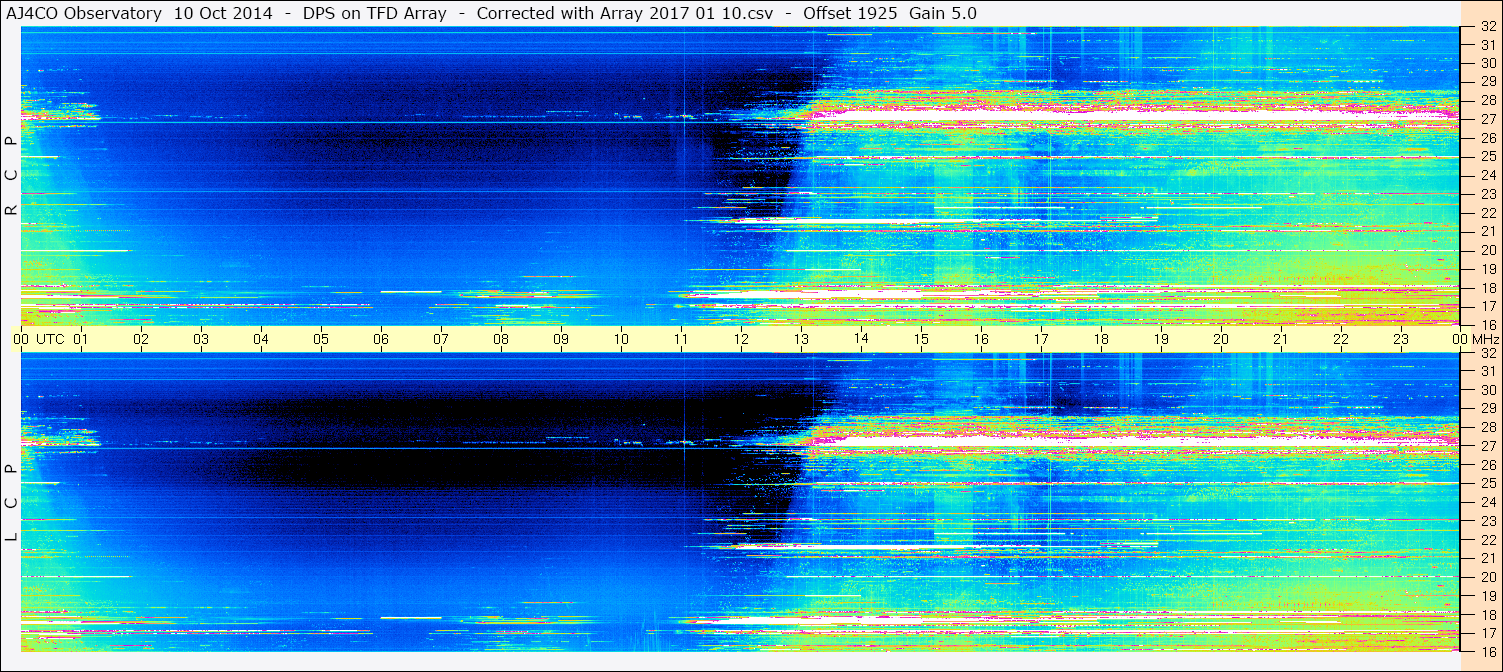Select the 12 hour tick label
Image resolution: width=1503 pixels, height=672 pixels.
point(741,339)
